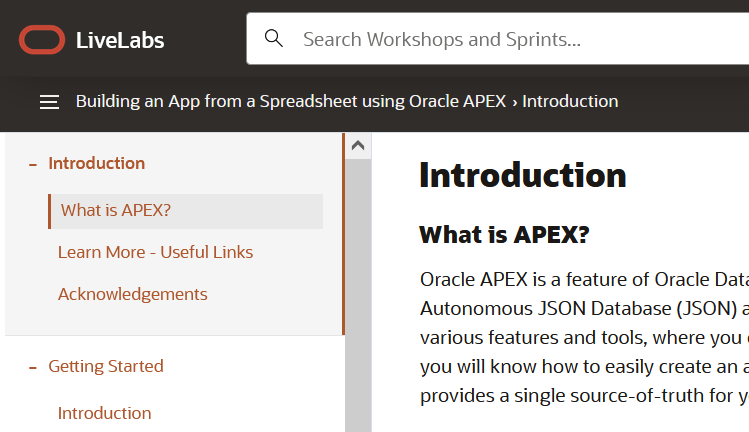Click Introduction at end of header breadcrumb
Screen dimensions: 749x432
[x=570, y=101]
